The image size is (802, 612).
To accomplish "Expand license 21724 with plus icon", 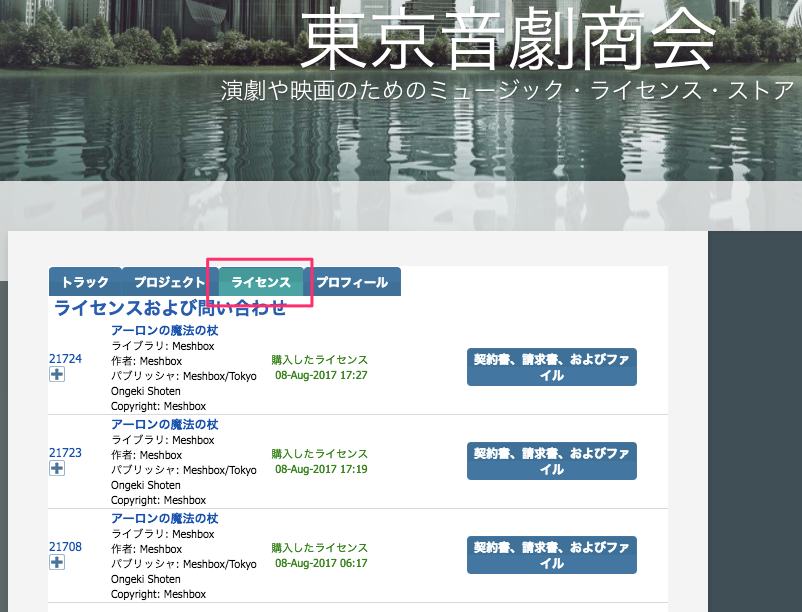I will [57, 374].
